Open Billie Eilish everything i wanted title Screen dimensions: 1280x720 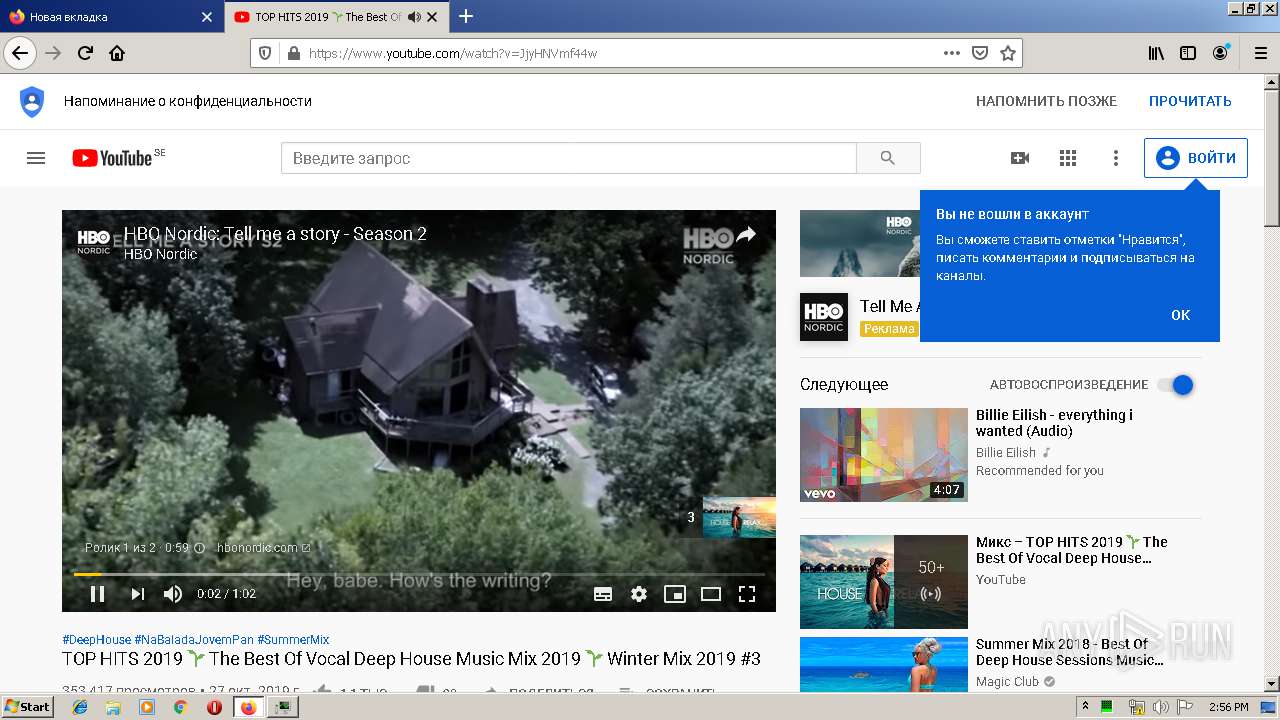[x=1054, y=423]
